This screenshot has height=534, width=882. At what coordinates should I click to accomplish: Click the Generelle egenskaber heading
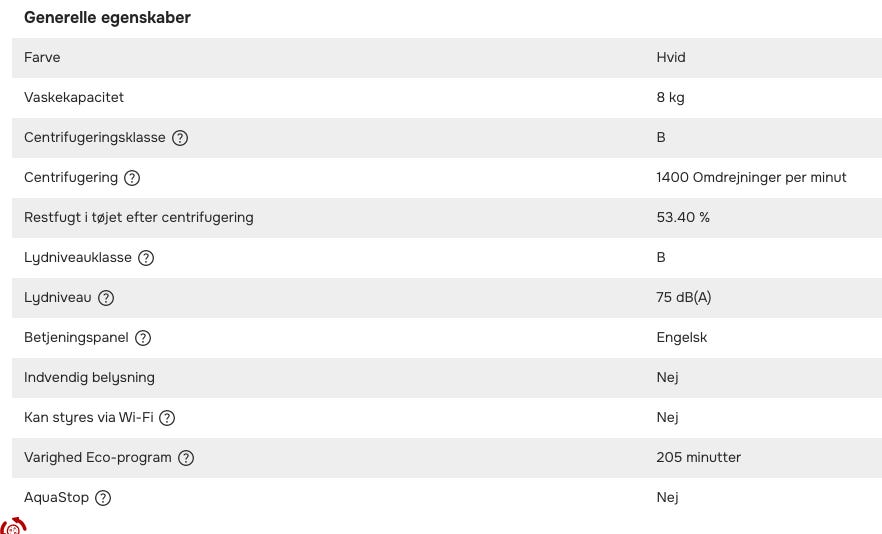click(107, 18)
